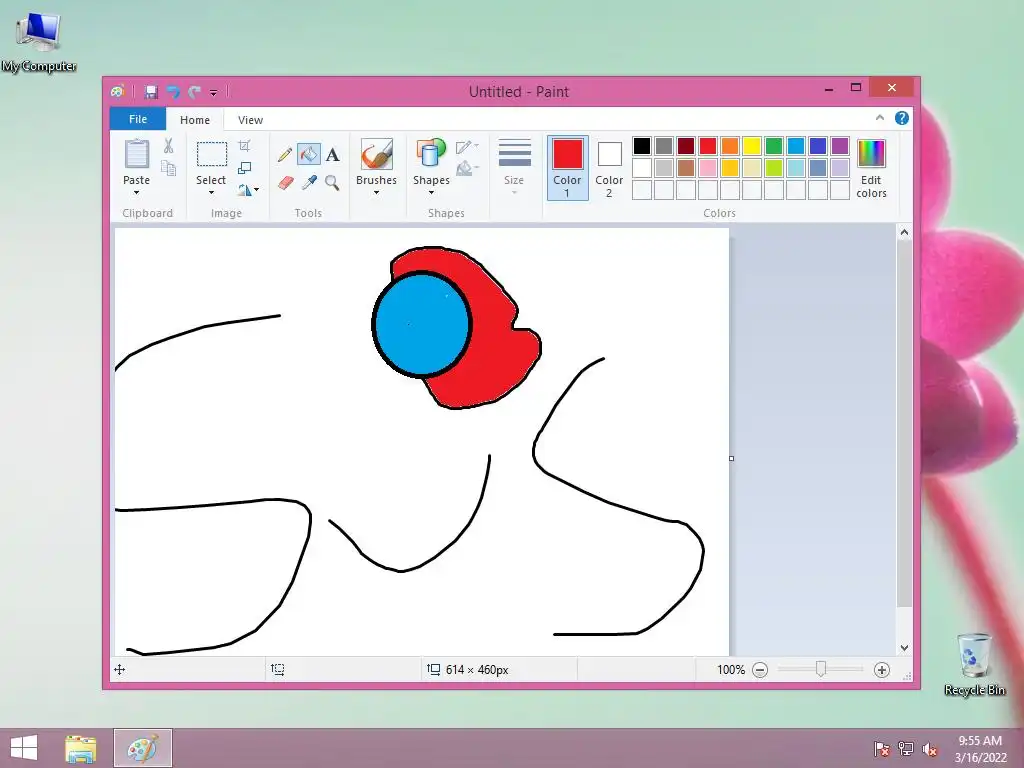
Task: Click the volume speaker tray icon
Action: click(x=929, y=749)
